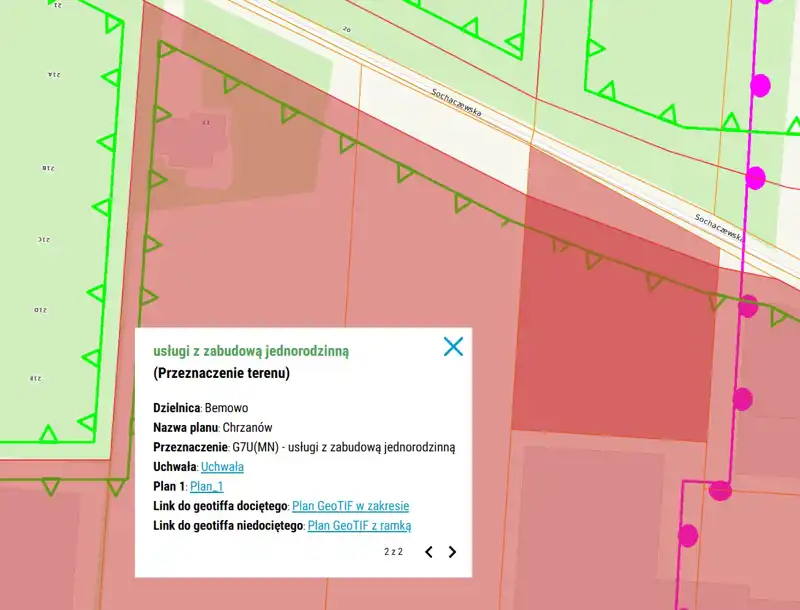Go to the next popup result

point(452,552)
